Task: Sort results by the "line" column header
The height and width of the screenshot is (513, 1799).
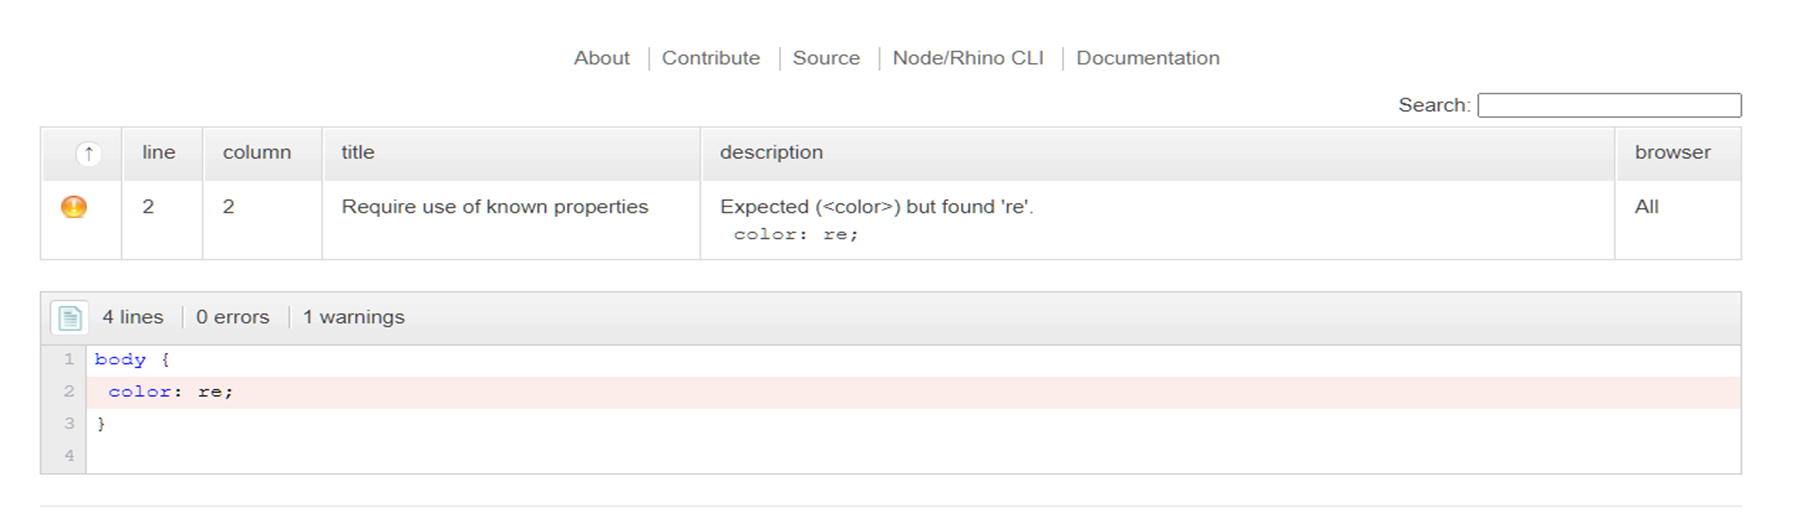Action: coord(159,152)
